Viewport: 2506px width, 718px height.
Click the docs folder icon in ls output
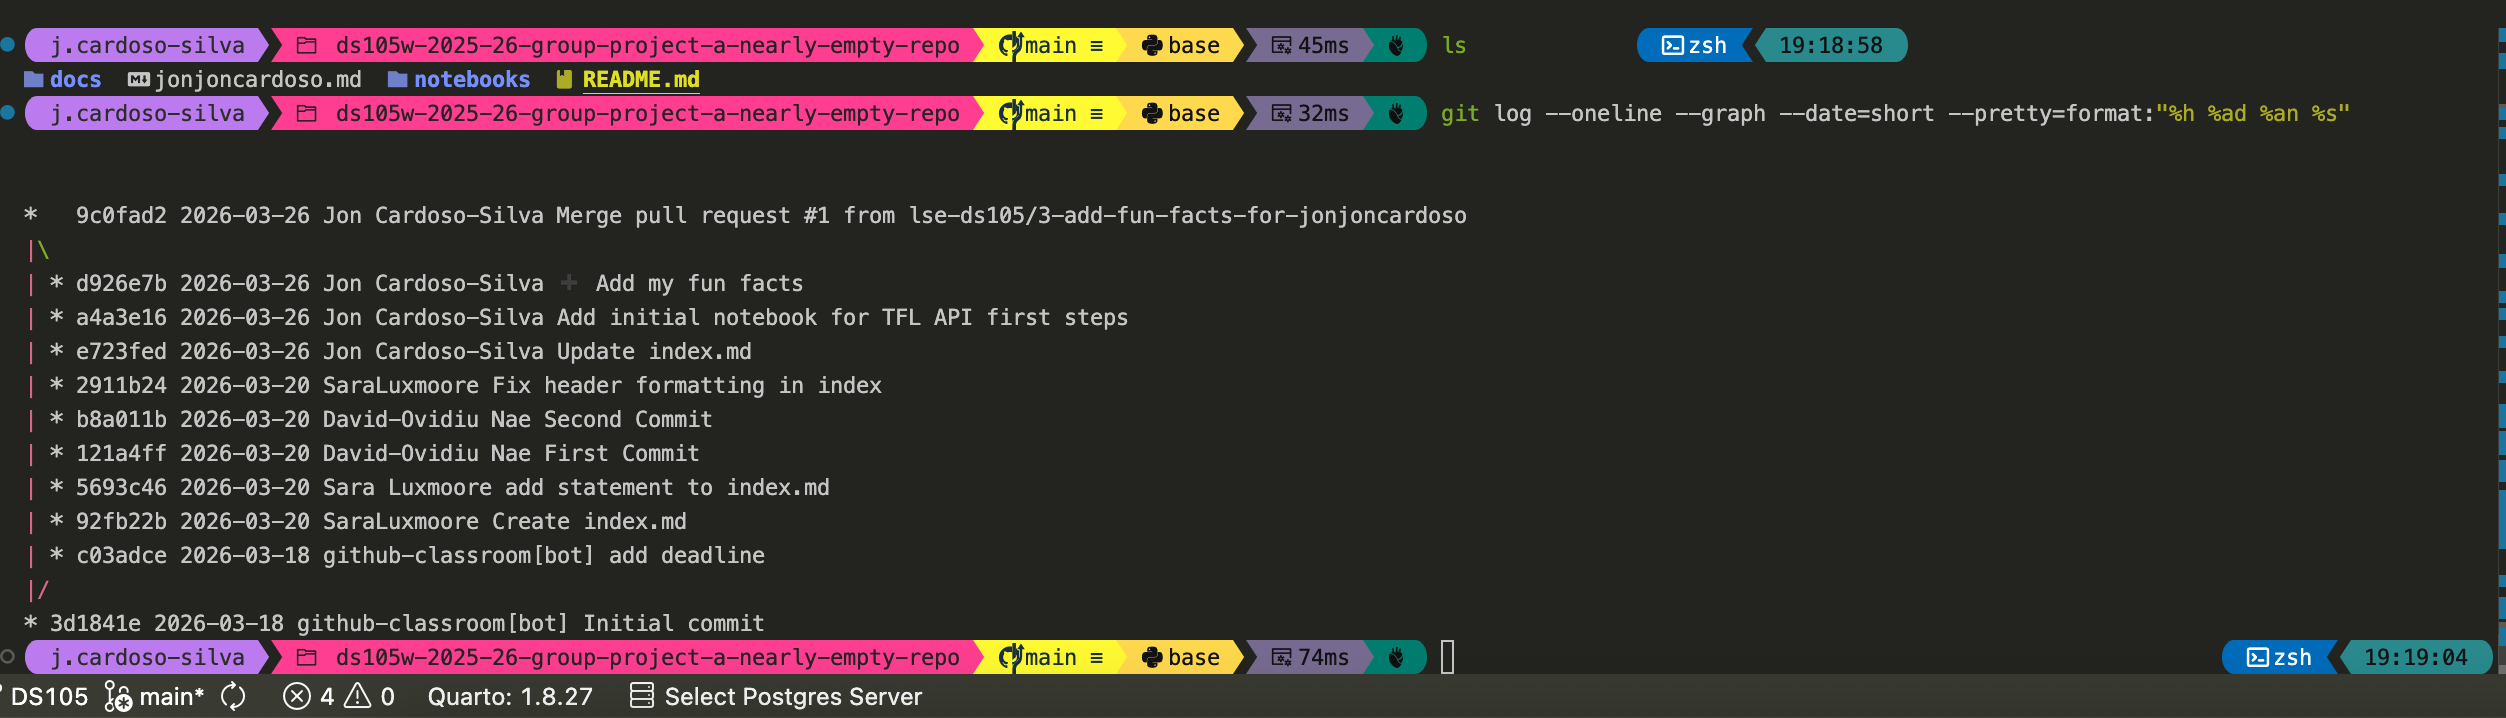click(x=34, y=79)
